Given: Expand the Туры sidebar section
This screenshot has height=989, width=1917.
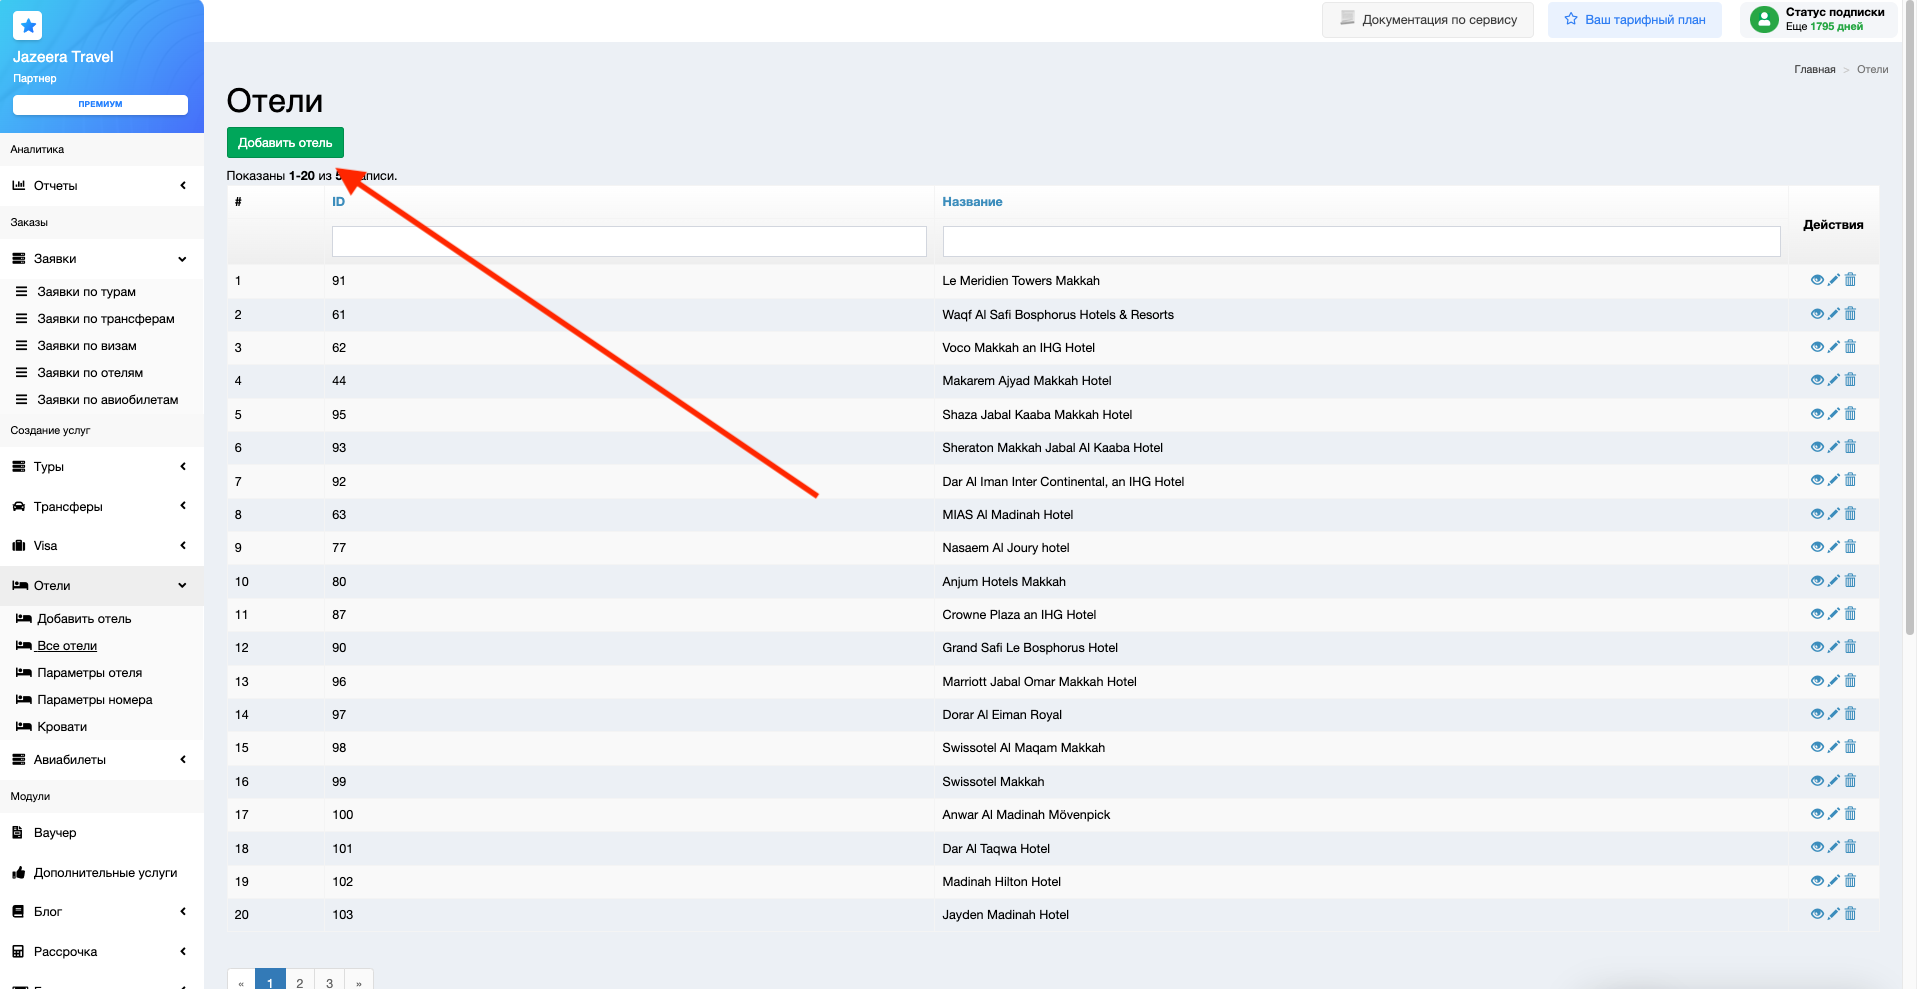Looking at the screenshot, I should (100, 467).
